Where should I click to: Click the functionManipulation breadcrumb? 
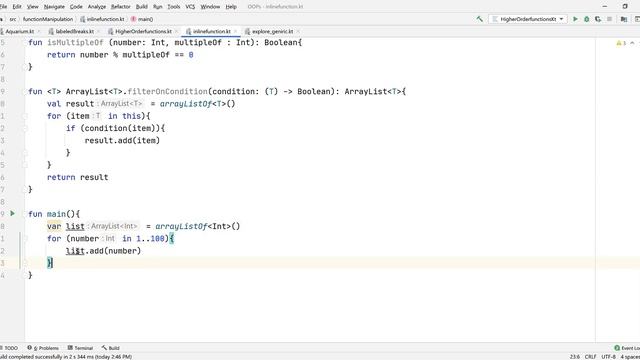click(x=48, y=19)
